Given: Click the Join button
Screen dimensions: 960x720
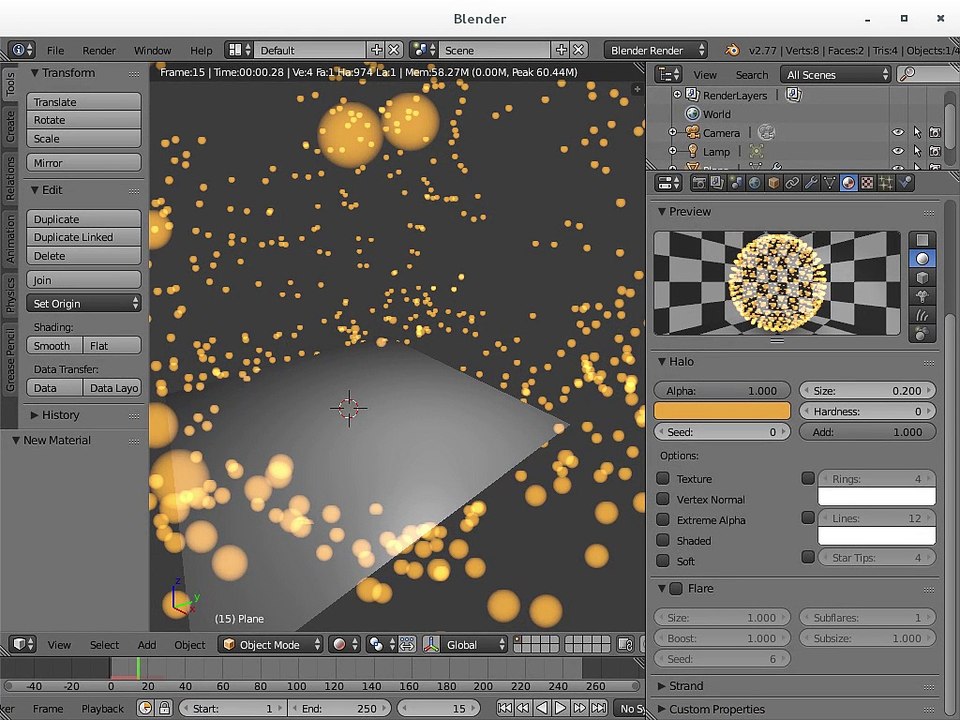Looking at the screenshot, I should coord(84,280).
